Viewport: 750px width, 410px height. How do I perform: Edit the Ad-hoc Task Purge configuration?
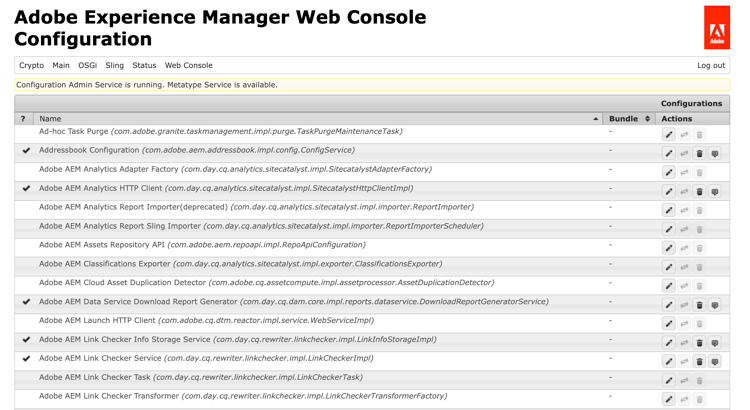click(669, 134)
